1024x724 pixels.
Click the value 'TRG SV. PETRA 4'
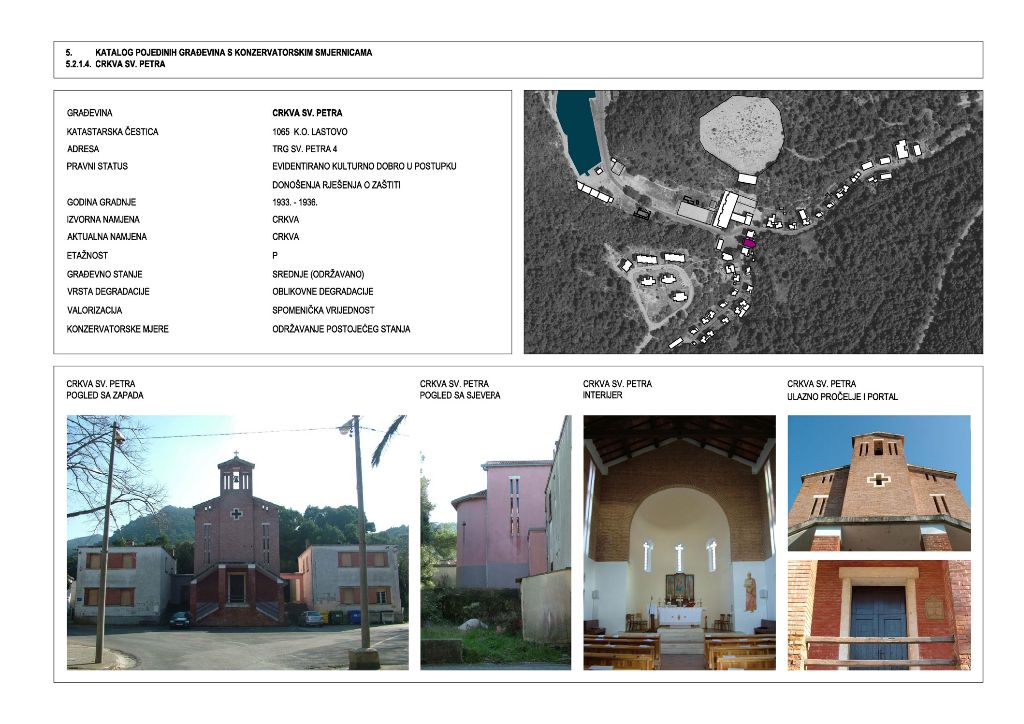[304, 149]
